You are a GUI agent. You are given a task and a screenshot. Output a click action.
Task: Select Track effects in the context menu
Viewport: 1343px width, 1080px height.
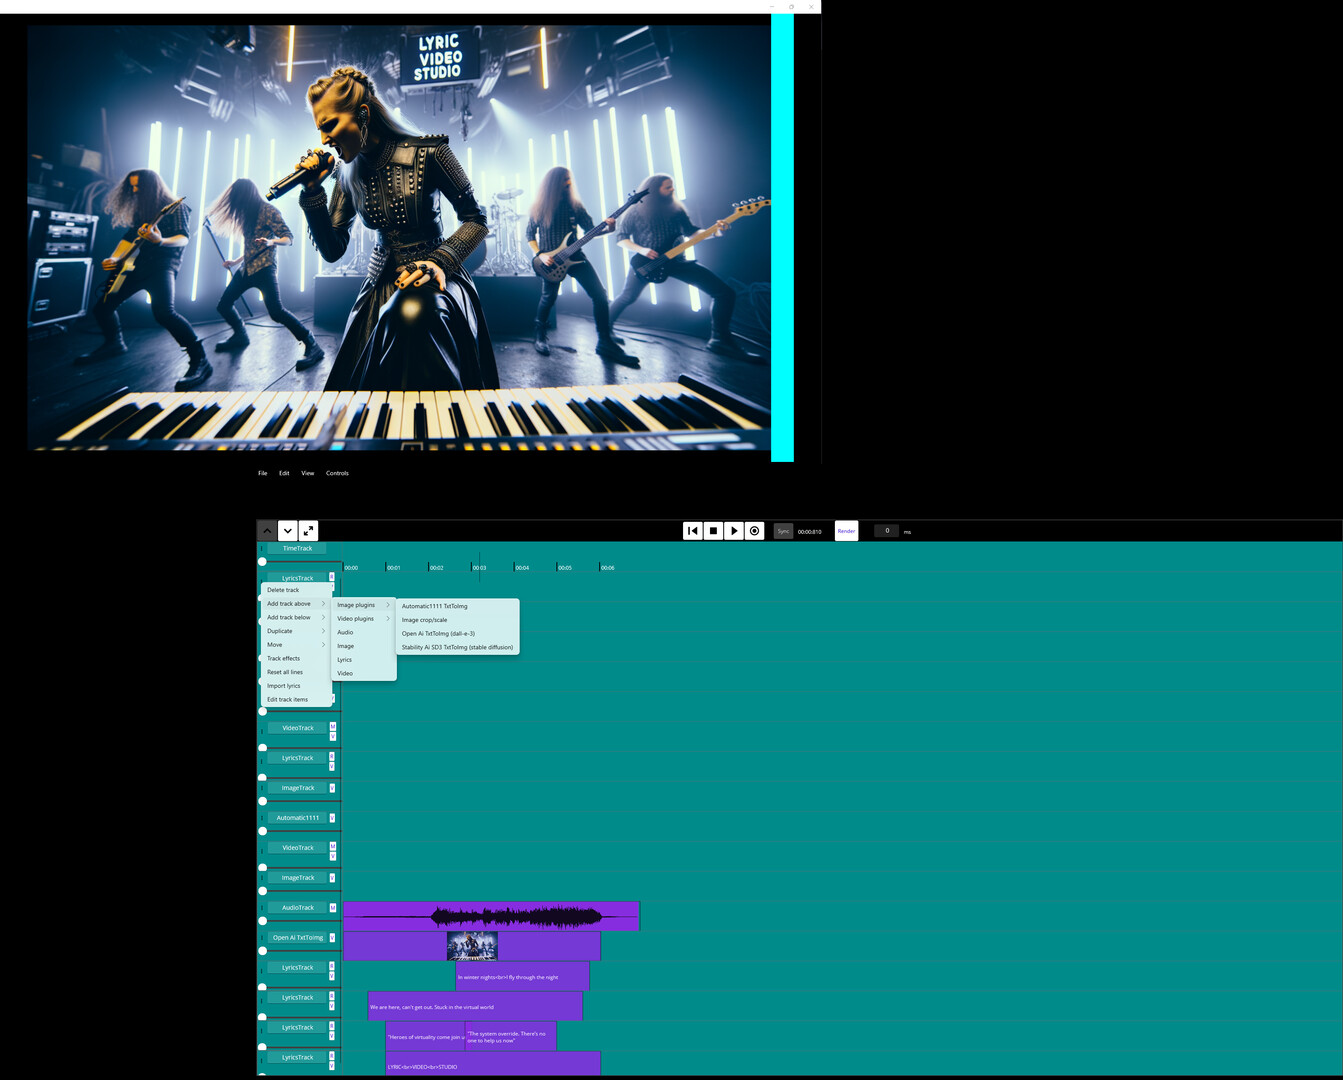point(296,659)
